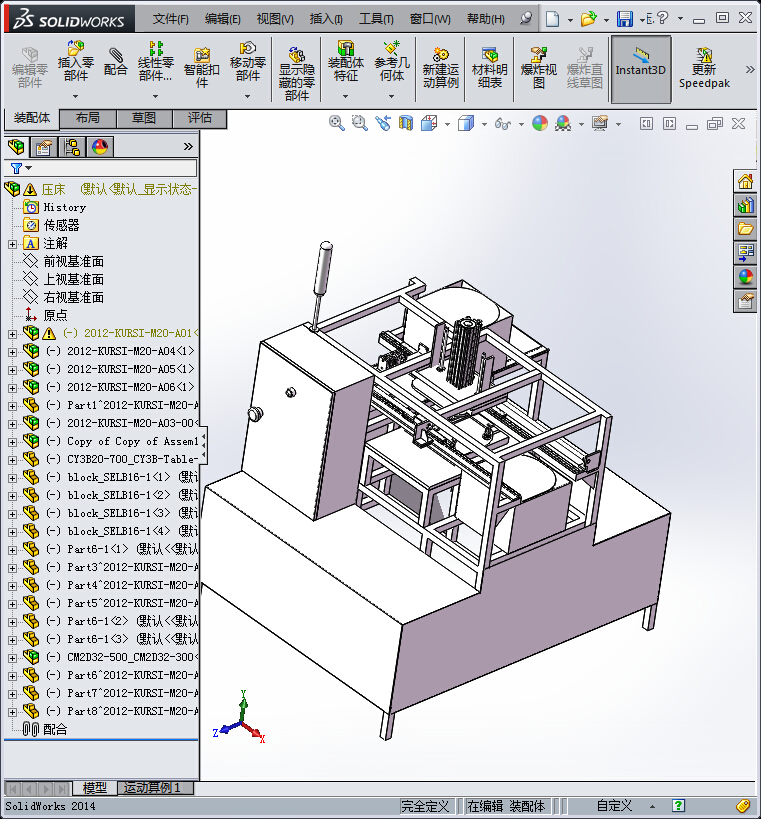Expand the 注解 (Annotations) tree node
Image resolution: width=761 pixels, height=819 pixels.
tap(13, 244)
